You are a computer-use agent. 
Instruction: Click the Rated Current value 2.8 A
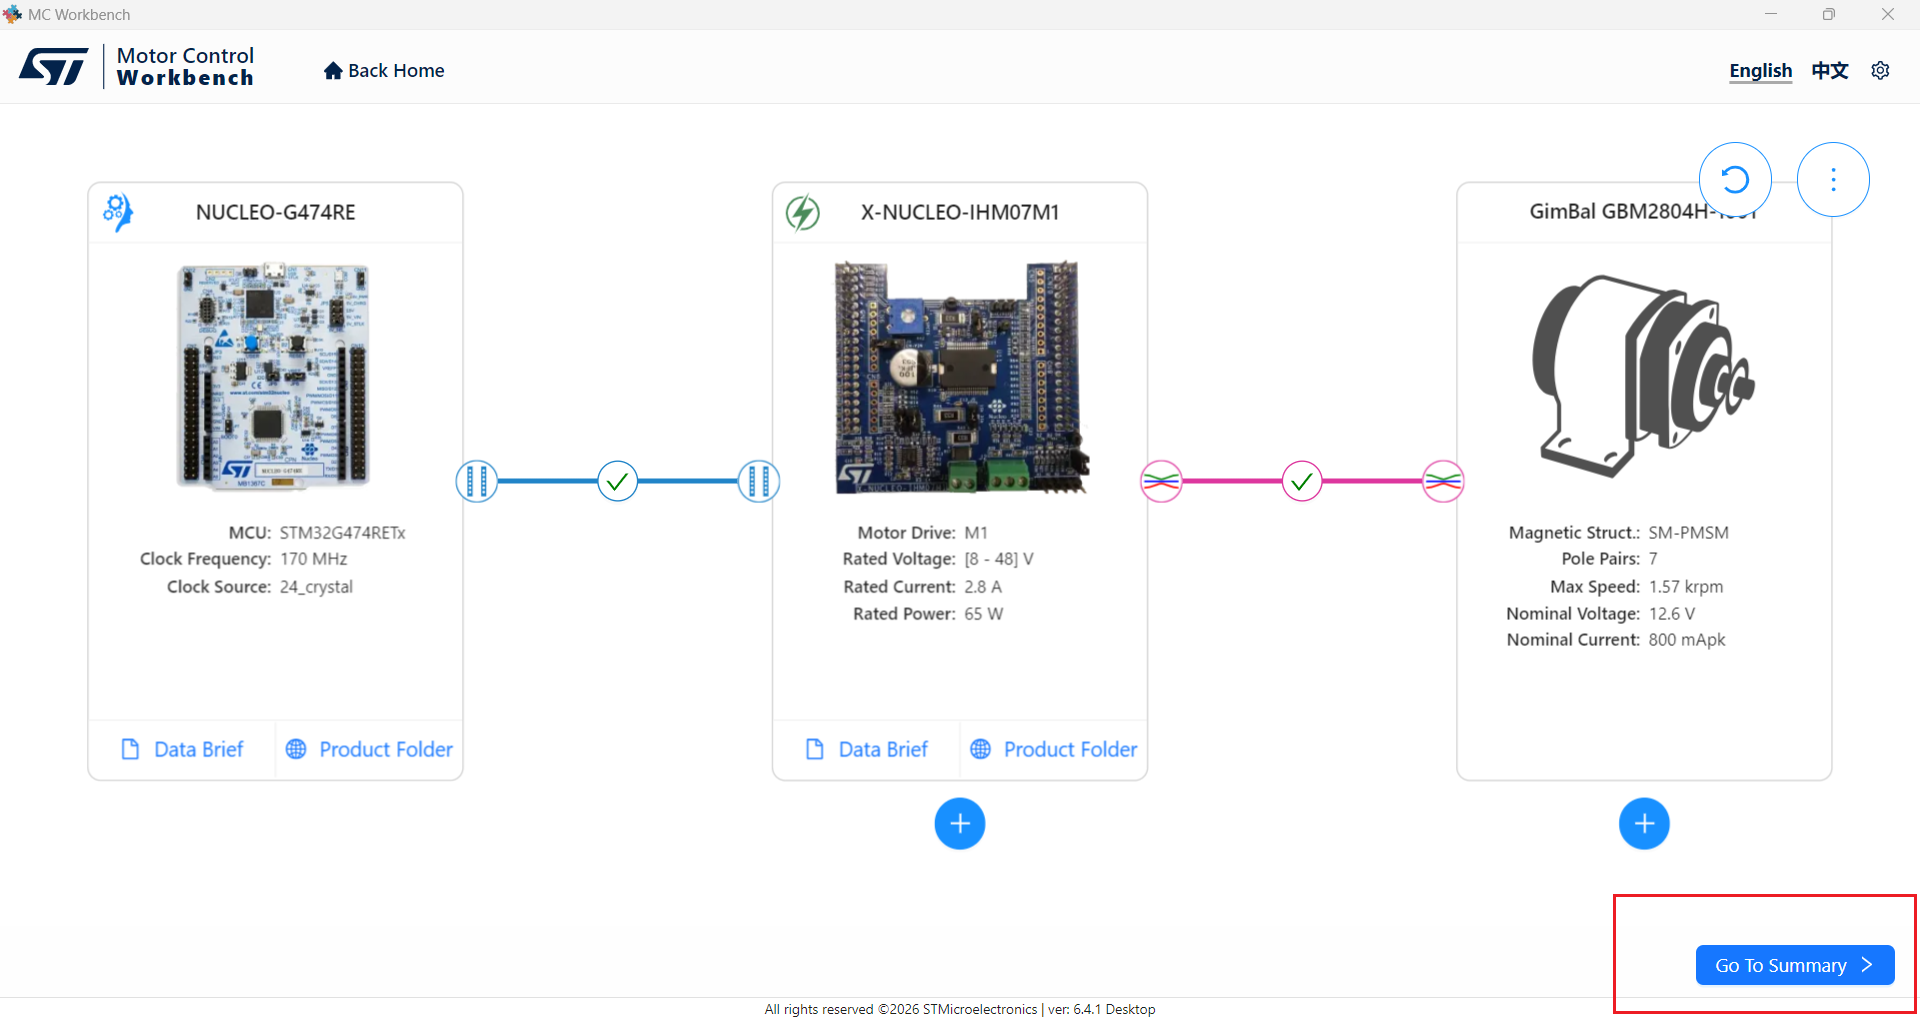[983, 587]
